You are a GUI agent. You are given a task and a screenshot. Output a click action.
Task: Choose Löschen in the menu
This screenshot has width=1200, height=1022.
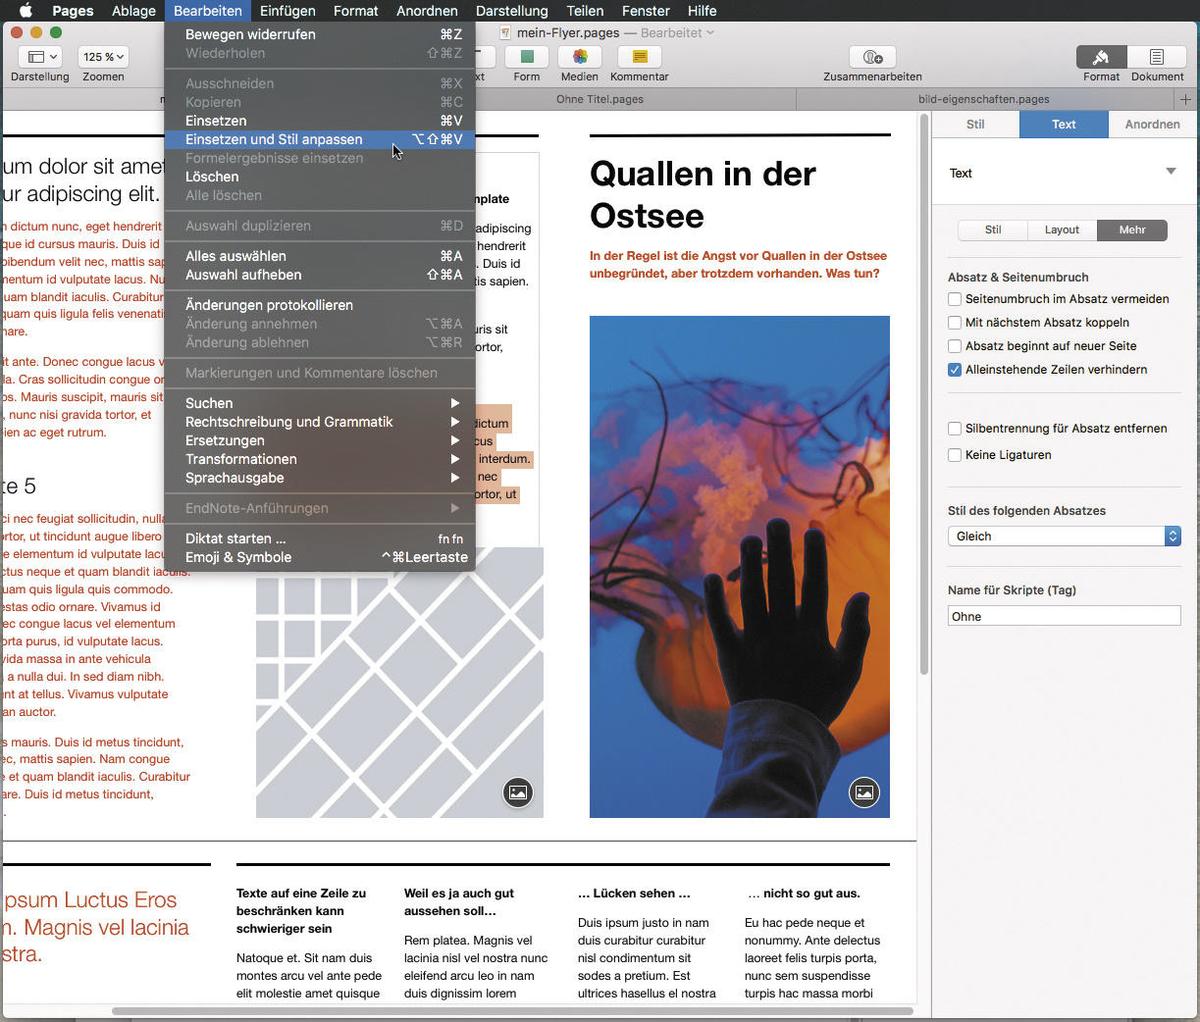pyautogui.click(x=320, y=176)
